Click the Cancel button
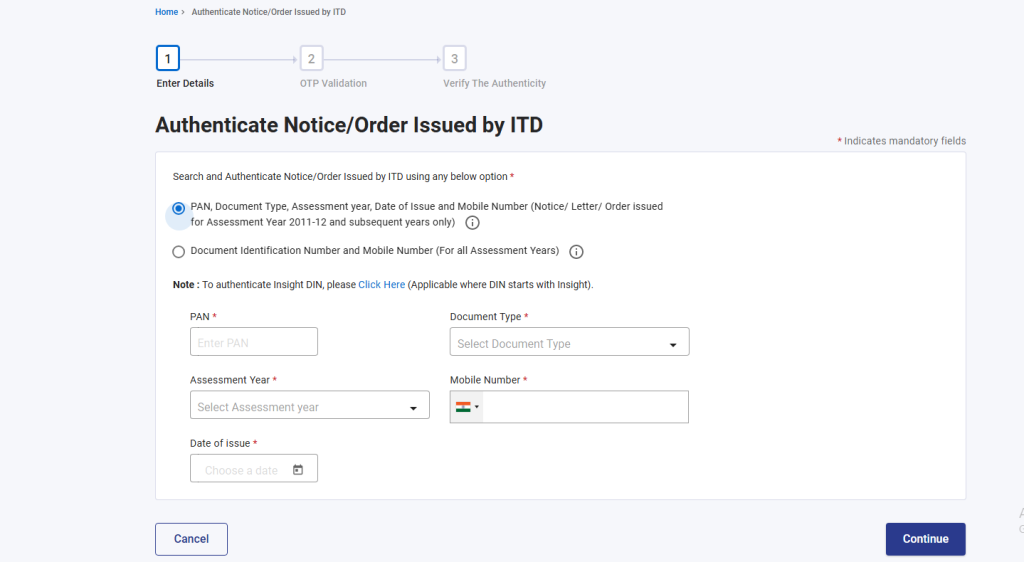The height and width of the screenshot is (562, 1024). tap(191, 539)
